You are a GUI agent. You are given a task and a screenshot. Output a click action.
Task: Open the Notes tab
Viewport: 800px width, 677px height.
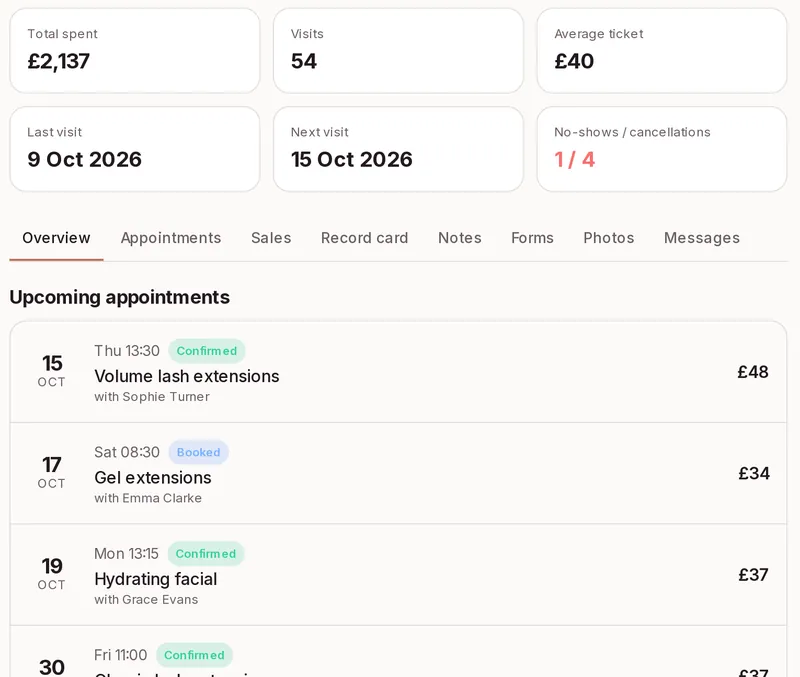pyautogui.click(x=460, y=238)
